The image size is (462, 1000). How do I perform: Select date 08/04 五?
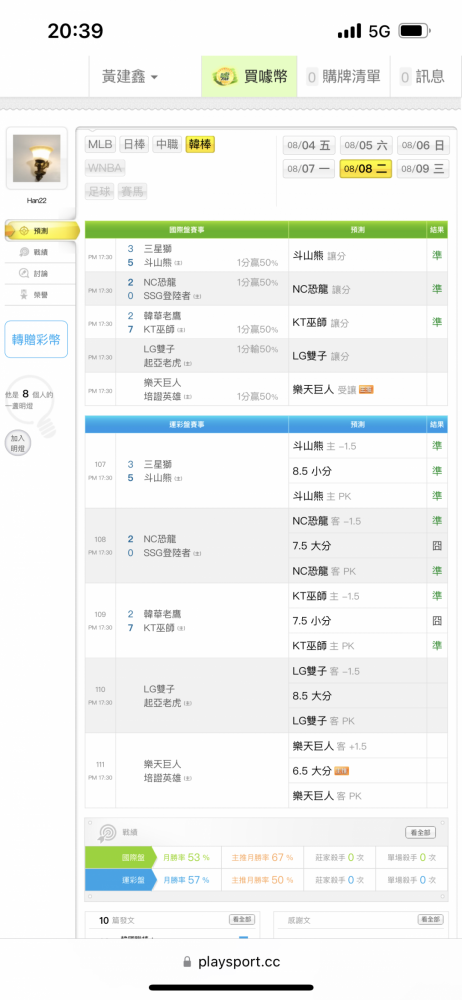click(x=309, y=145)
